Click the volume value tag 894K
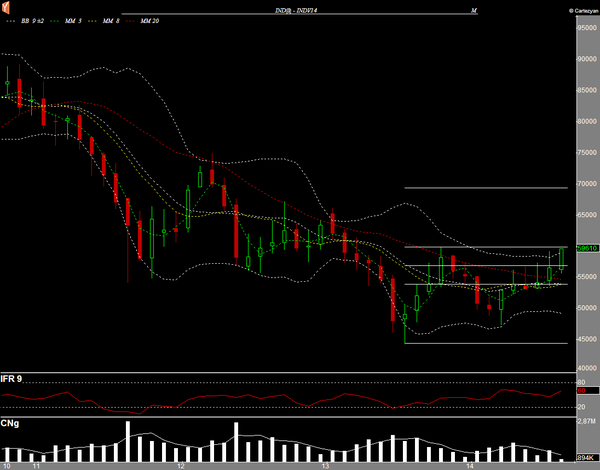The height and width of the screenshot is (470, 600). pyautogui.click(x=584, y=456)
